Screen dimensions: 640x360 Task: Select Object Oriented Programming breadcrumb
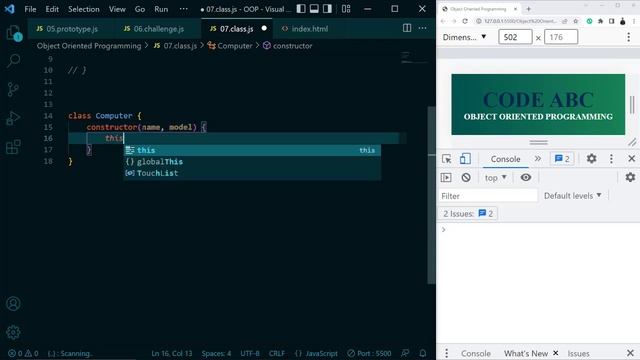pos(89,46)
